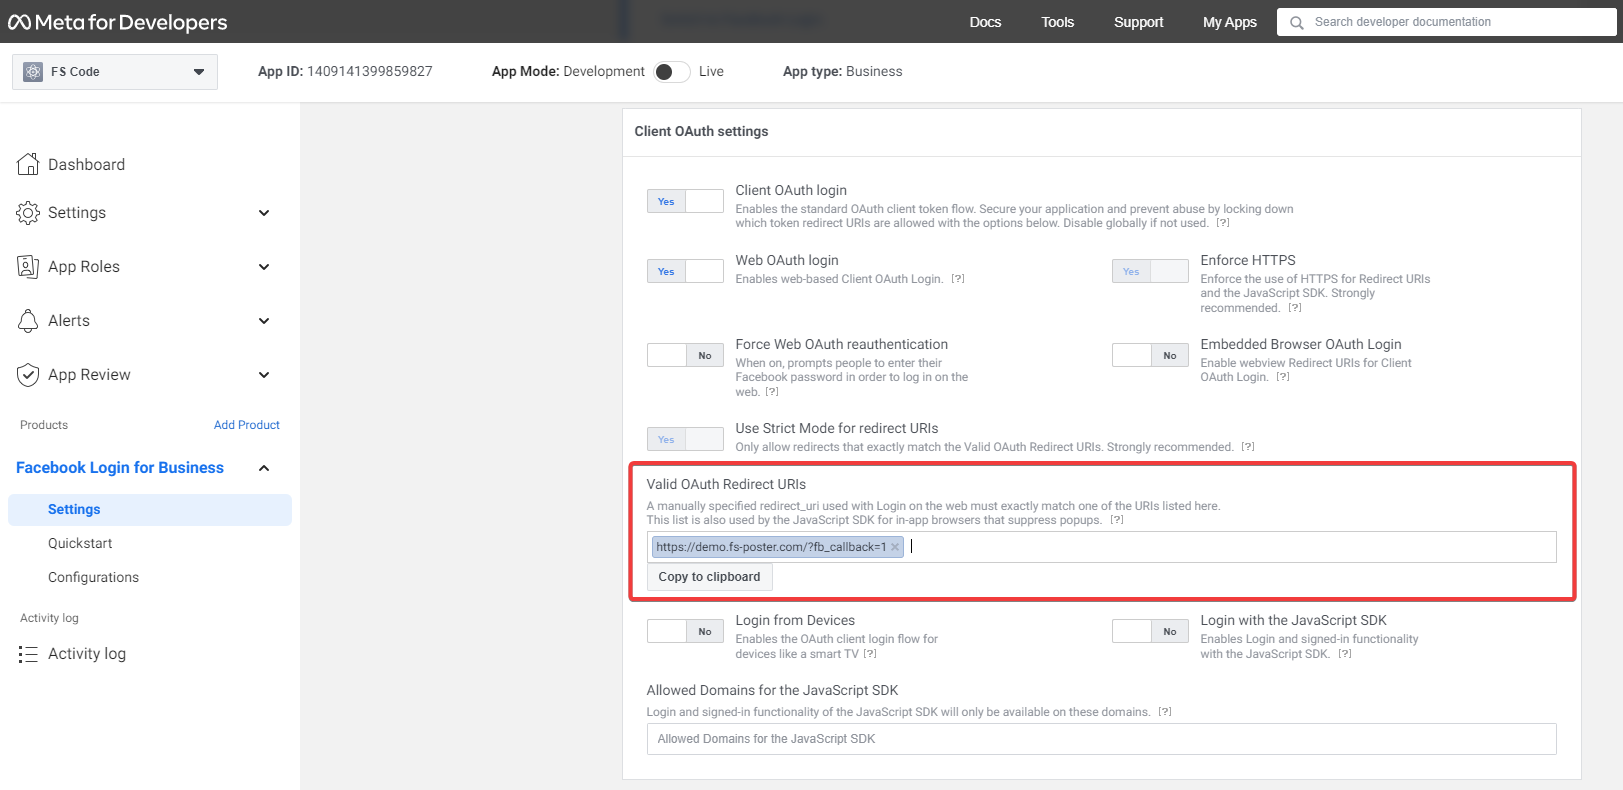Click the Allowed Domains for JavaScript SDK field
1623x790 pixels.
pyautogui.click(x=1101, y=739)
